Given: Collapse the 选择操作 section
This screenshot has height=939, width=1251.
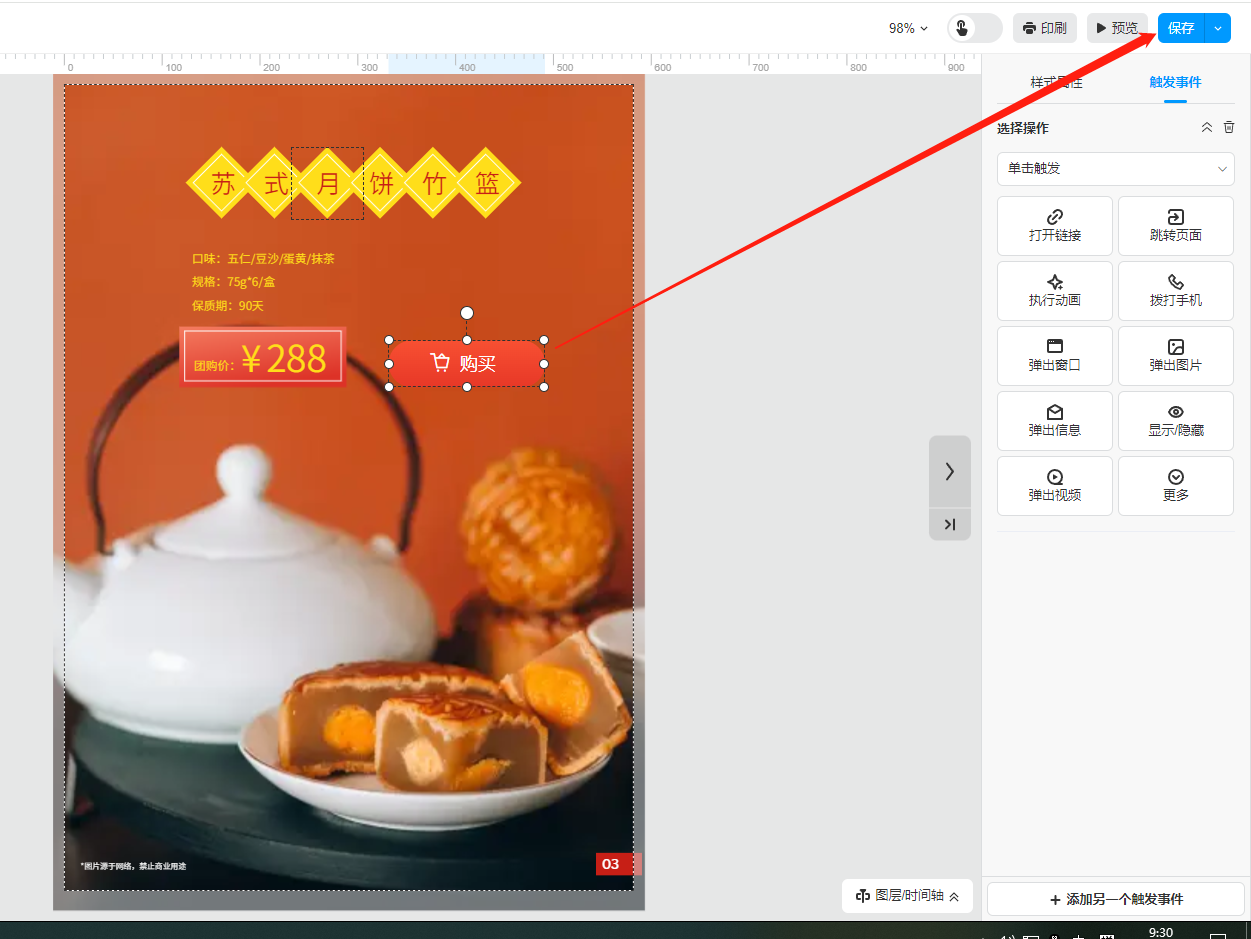Looking at the screenshot, I should tap(1206, 128).
